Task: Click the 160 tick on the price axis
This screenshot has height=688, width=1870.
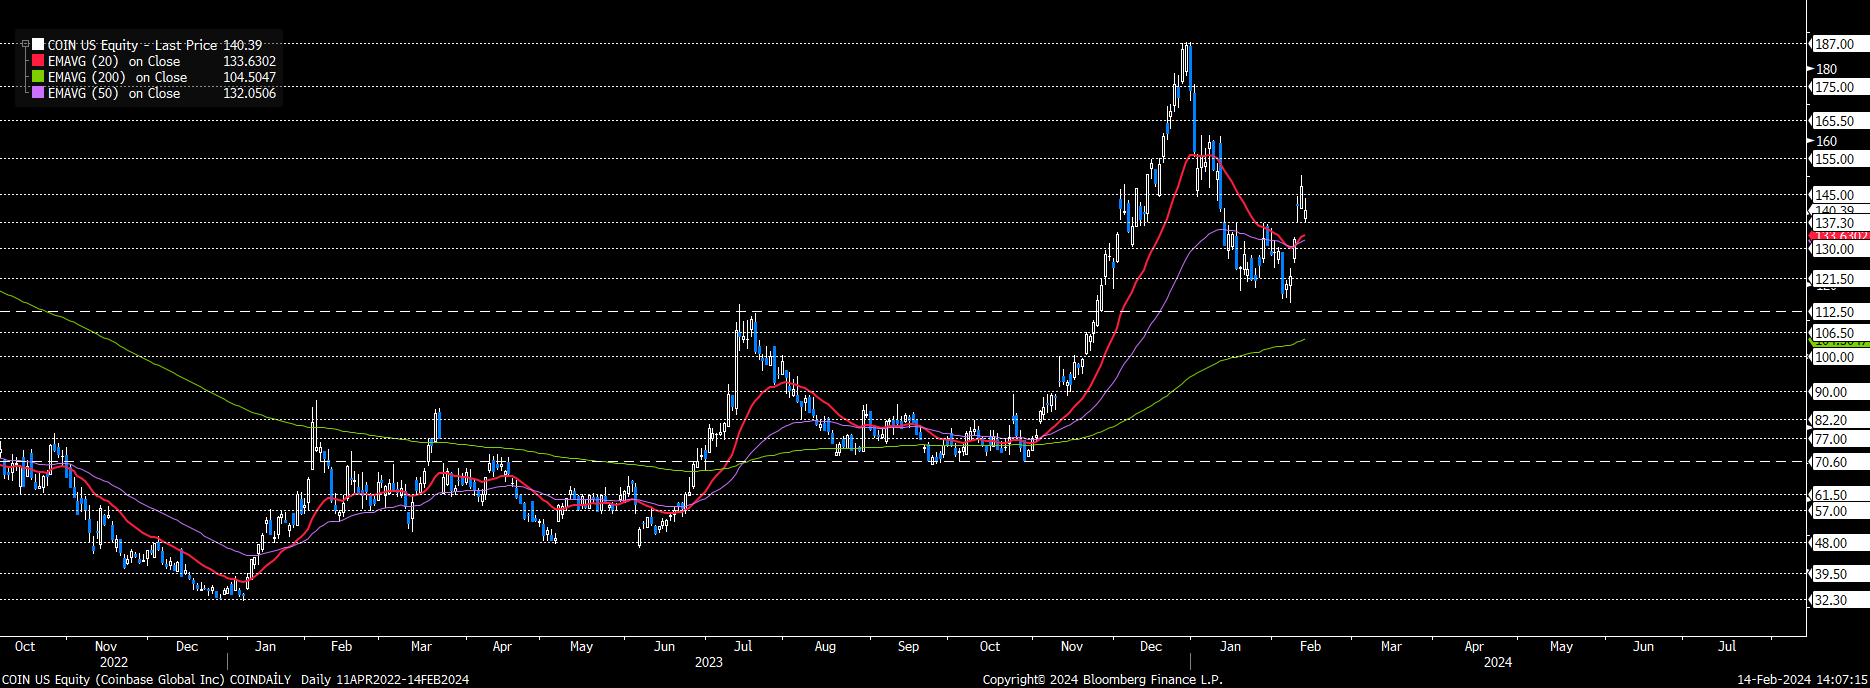Action: click(x=1826, y=141)
